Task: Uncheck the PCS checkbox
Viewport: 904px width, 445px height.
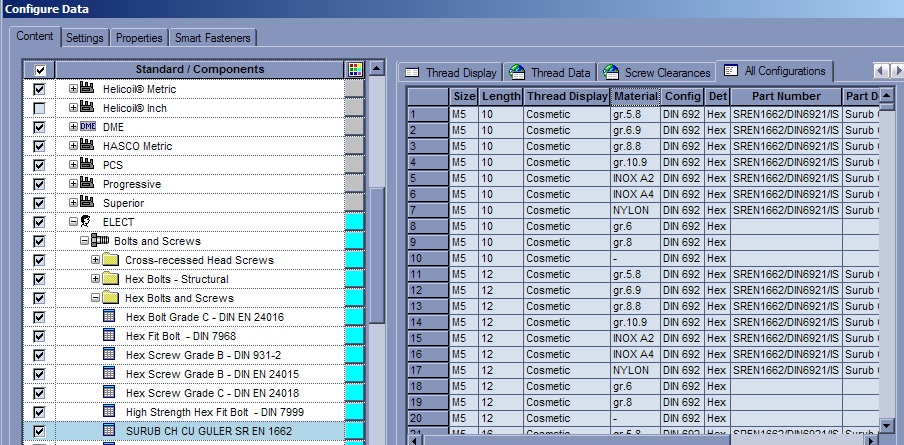Action: tap(39, 165)
